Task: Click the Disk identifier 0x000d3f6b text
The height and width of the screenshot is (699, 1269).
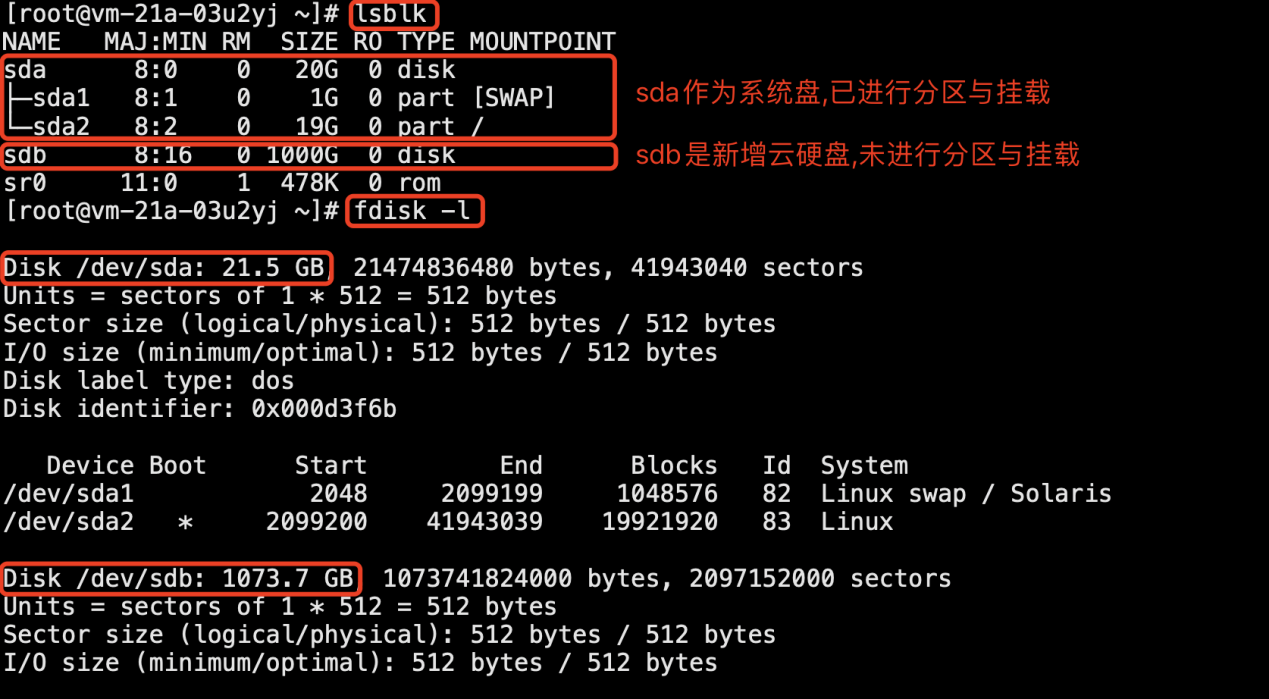Action: pos(200,409)
